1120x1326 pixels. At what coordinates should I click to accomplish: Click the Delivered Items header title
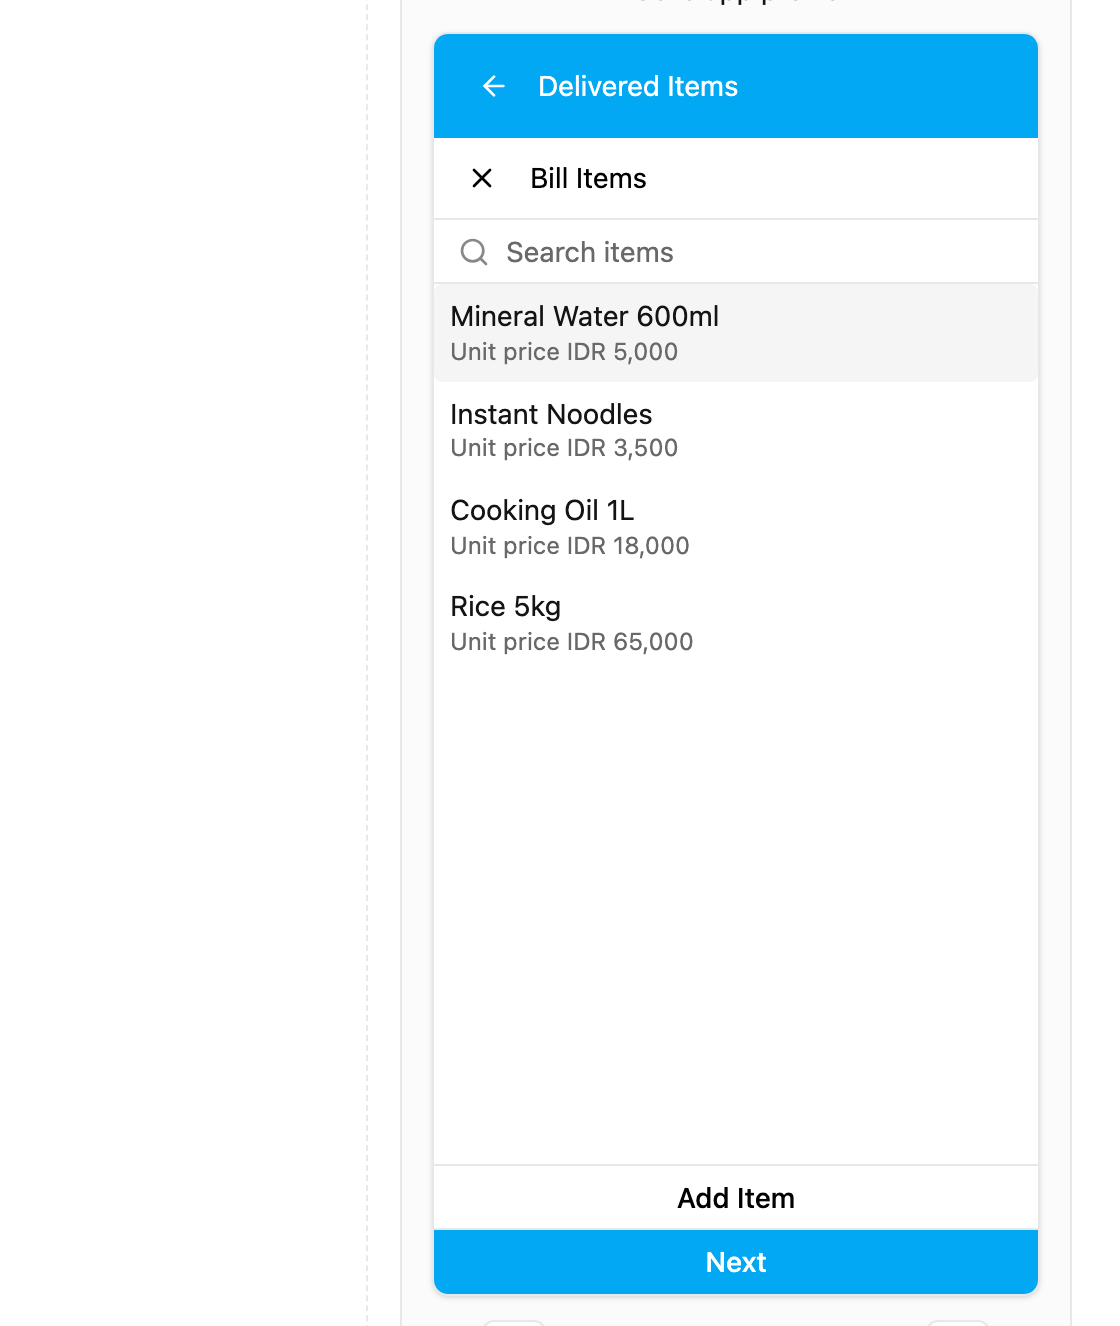(x=638, y=86)
